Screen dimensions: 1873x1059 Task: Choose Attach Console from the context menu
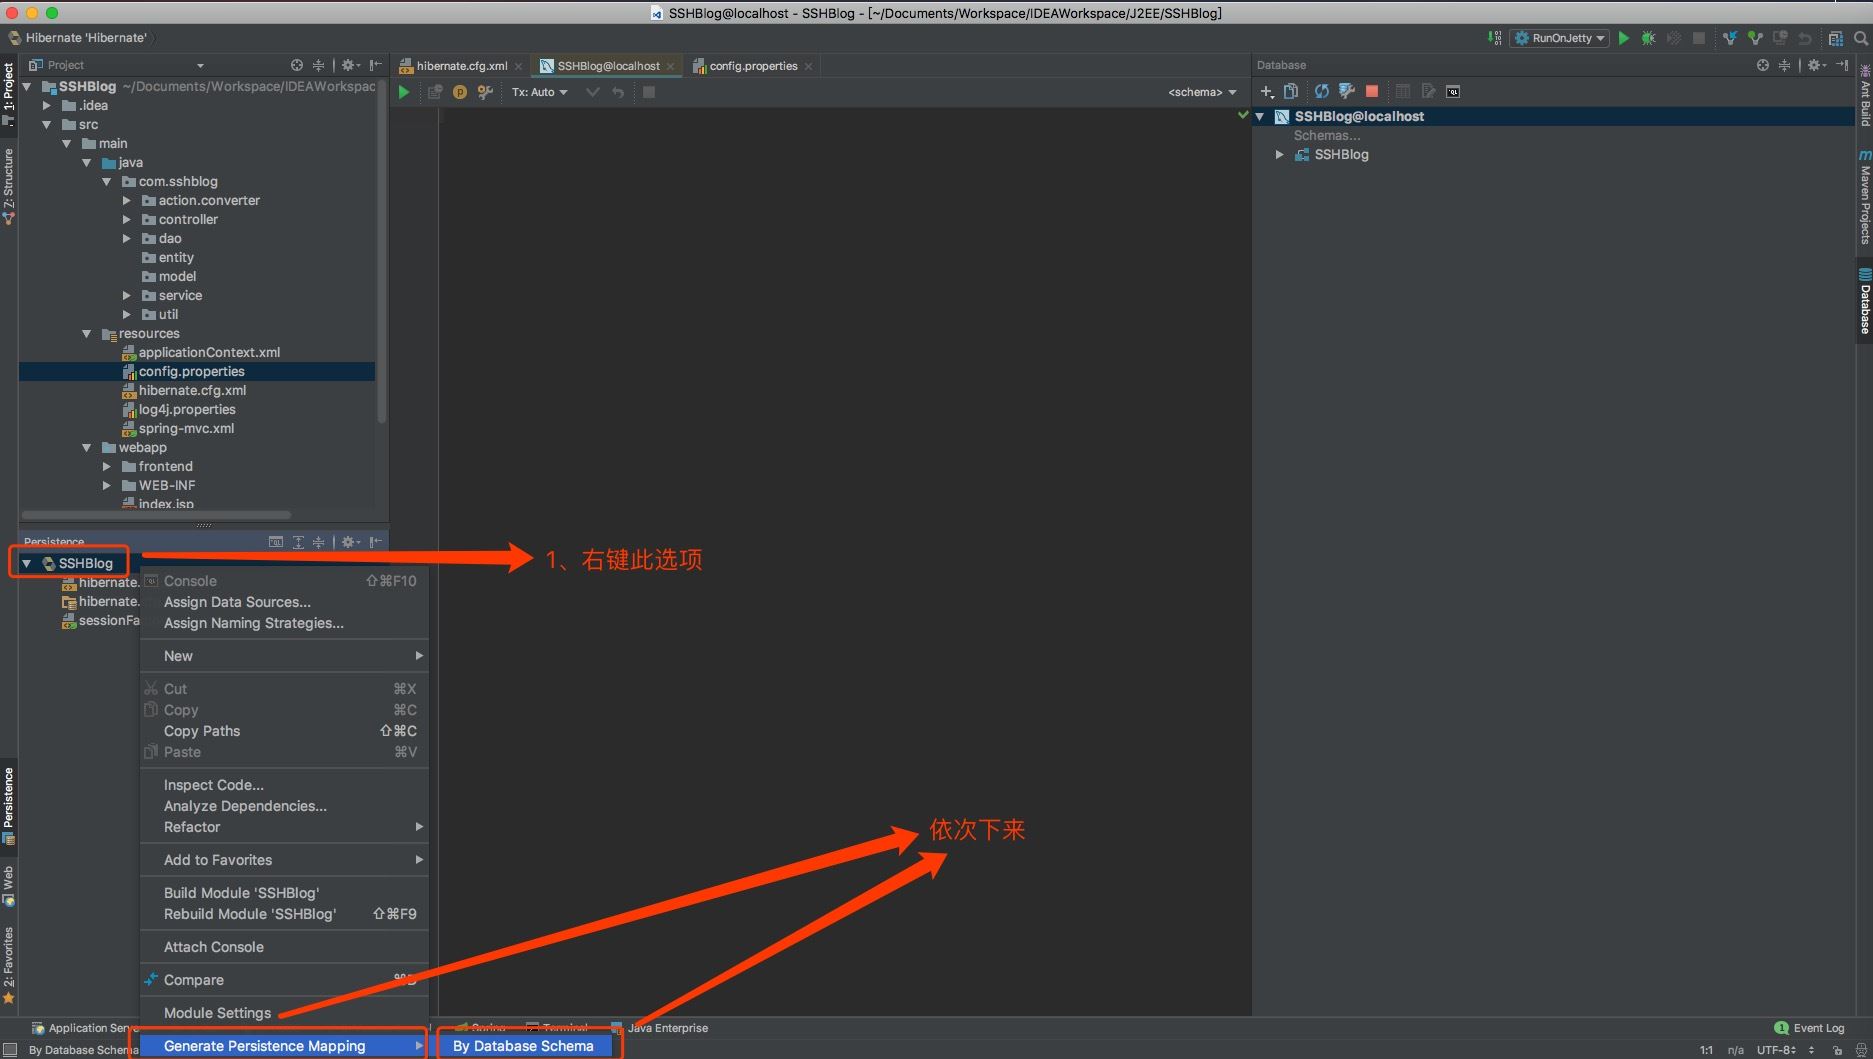pyautogui.click(x=284, y=947)
